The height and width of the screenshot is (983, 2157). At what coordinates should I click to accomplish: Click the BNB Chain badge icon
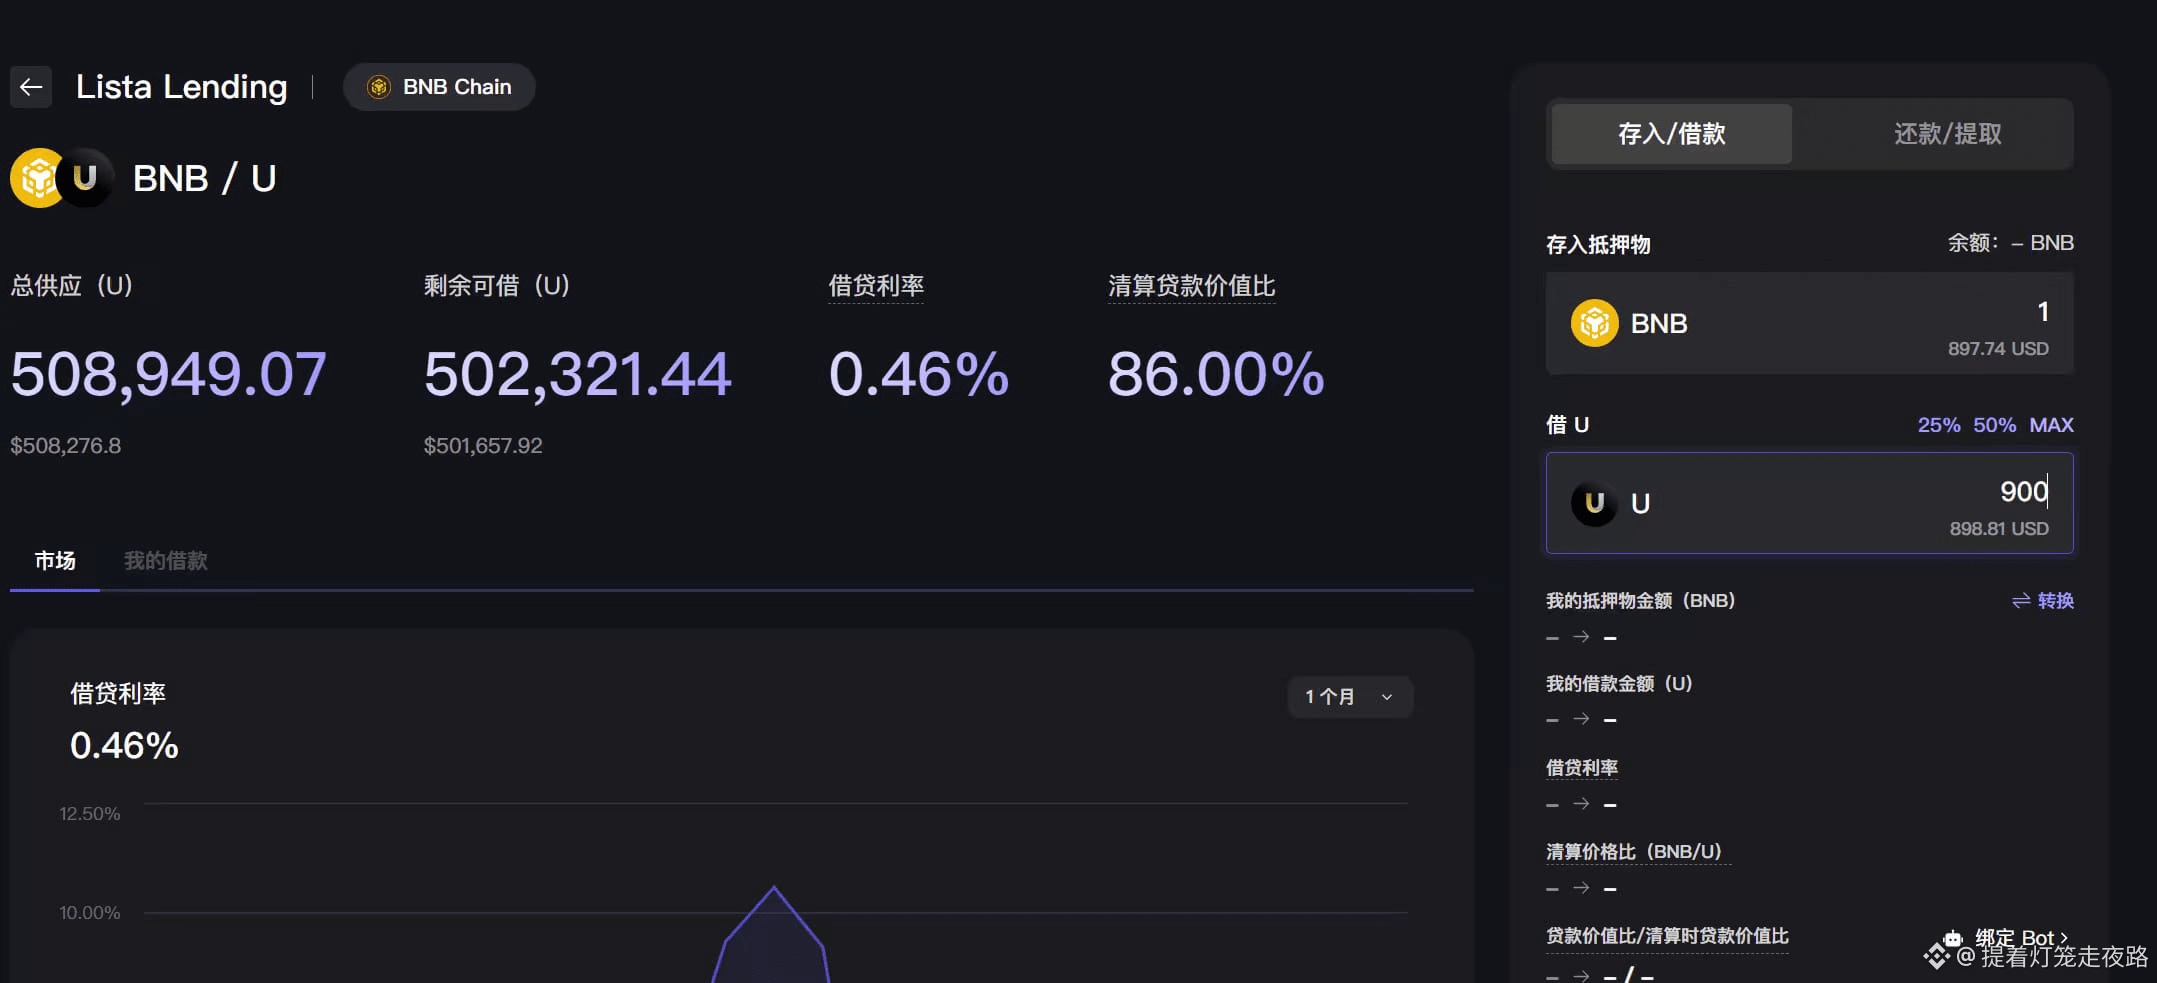(x=378, y=86)
